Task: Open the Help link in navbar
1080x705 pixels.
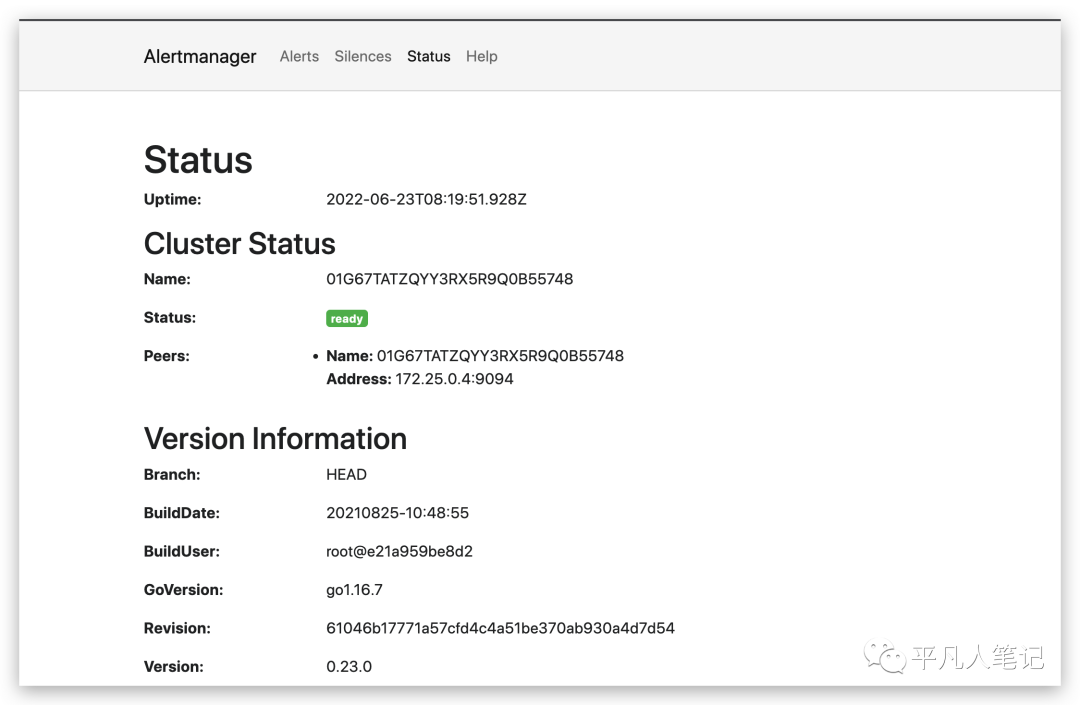Action: (x=481, y=57)
